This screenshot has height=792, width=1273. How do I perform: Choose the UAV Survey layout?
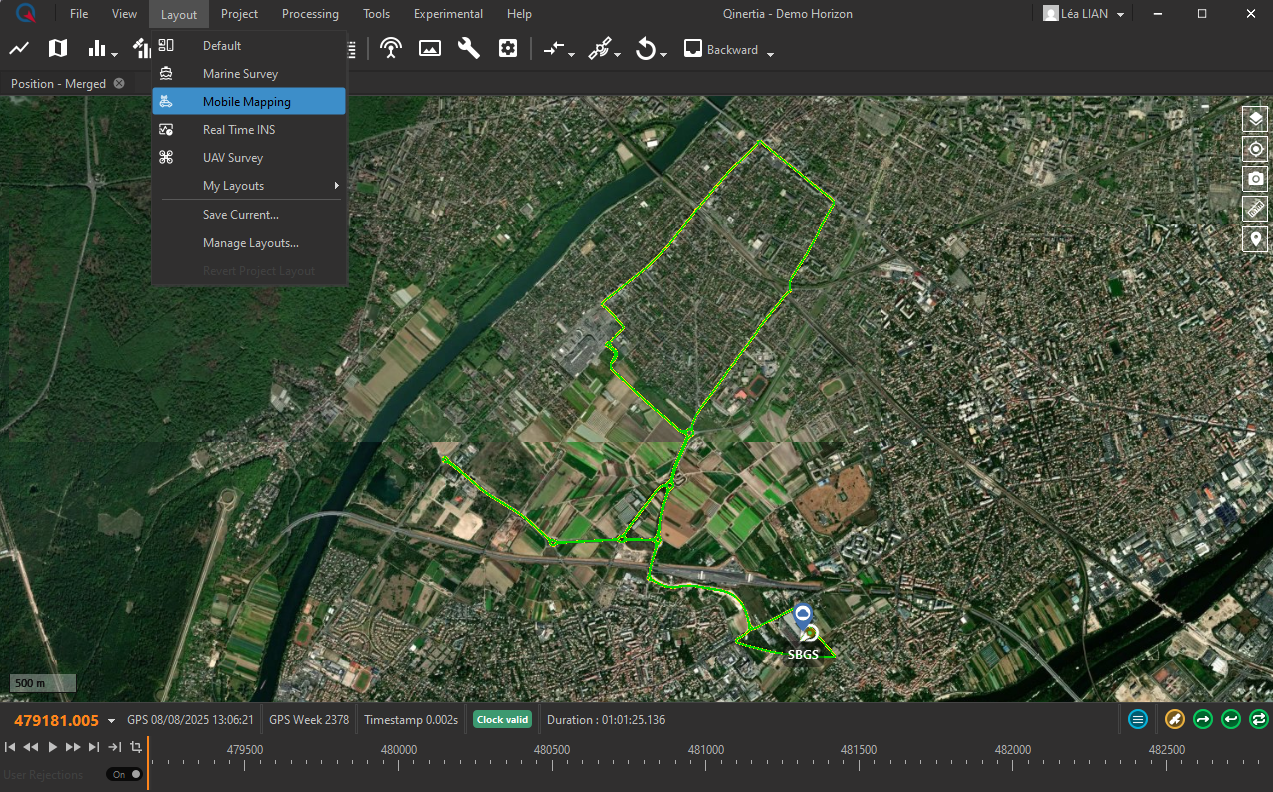coord(233,158)
